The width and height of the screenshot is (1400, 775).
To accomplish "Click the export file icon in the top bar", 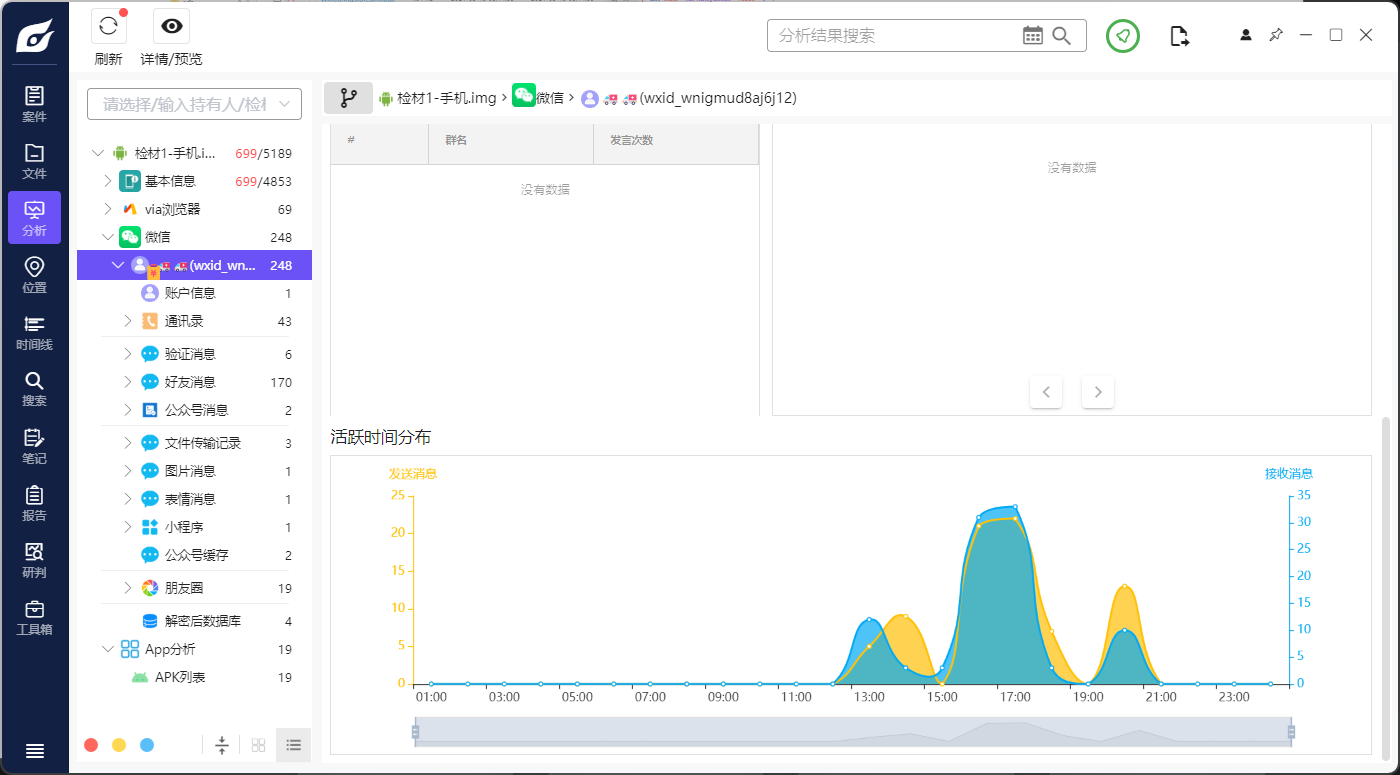I will (x=1180, y=37).
